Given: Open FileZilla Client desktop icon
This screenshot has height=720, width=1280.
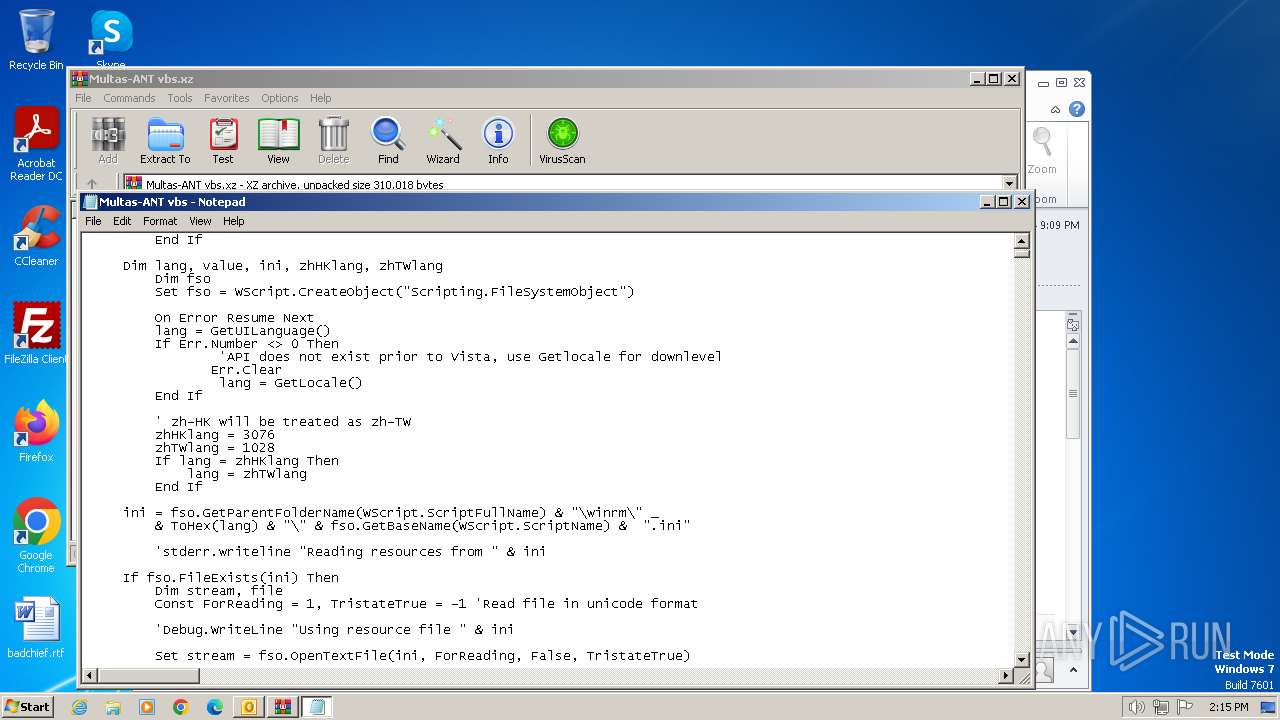Looking at the screenshot, I should (36, 334).
